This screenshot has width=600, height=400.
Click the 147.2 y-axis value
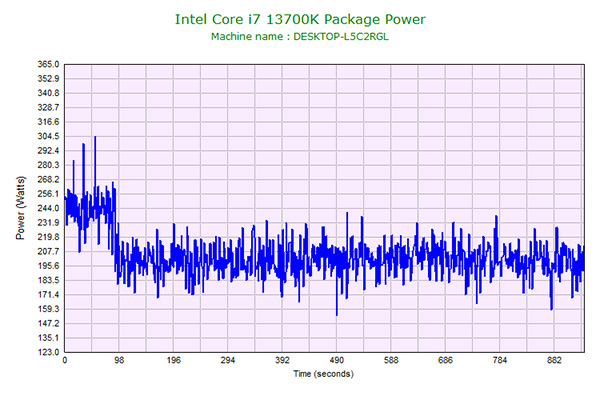48,323
